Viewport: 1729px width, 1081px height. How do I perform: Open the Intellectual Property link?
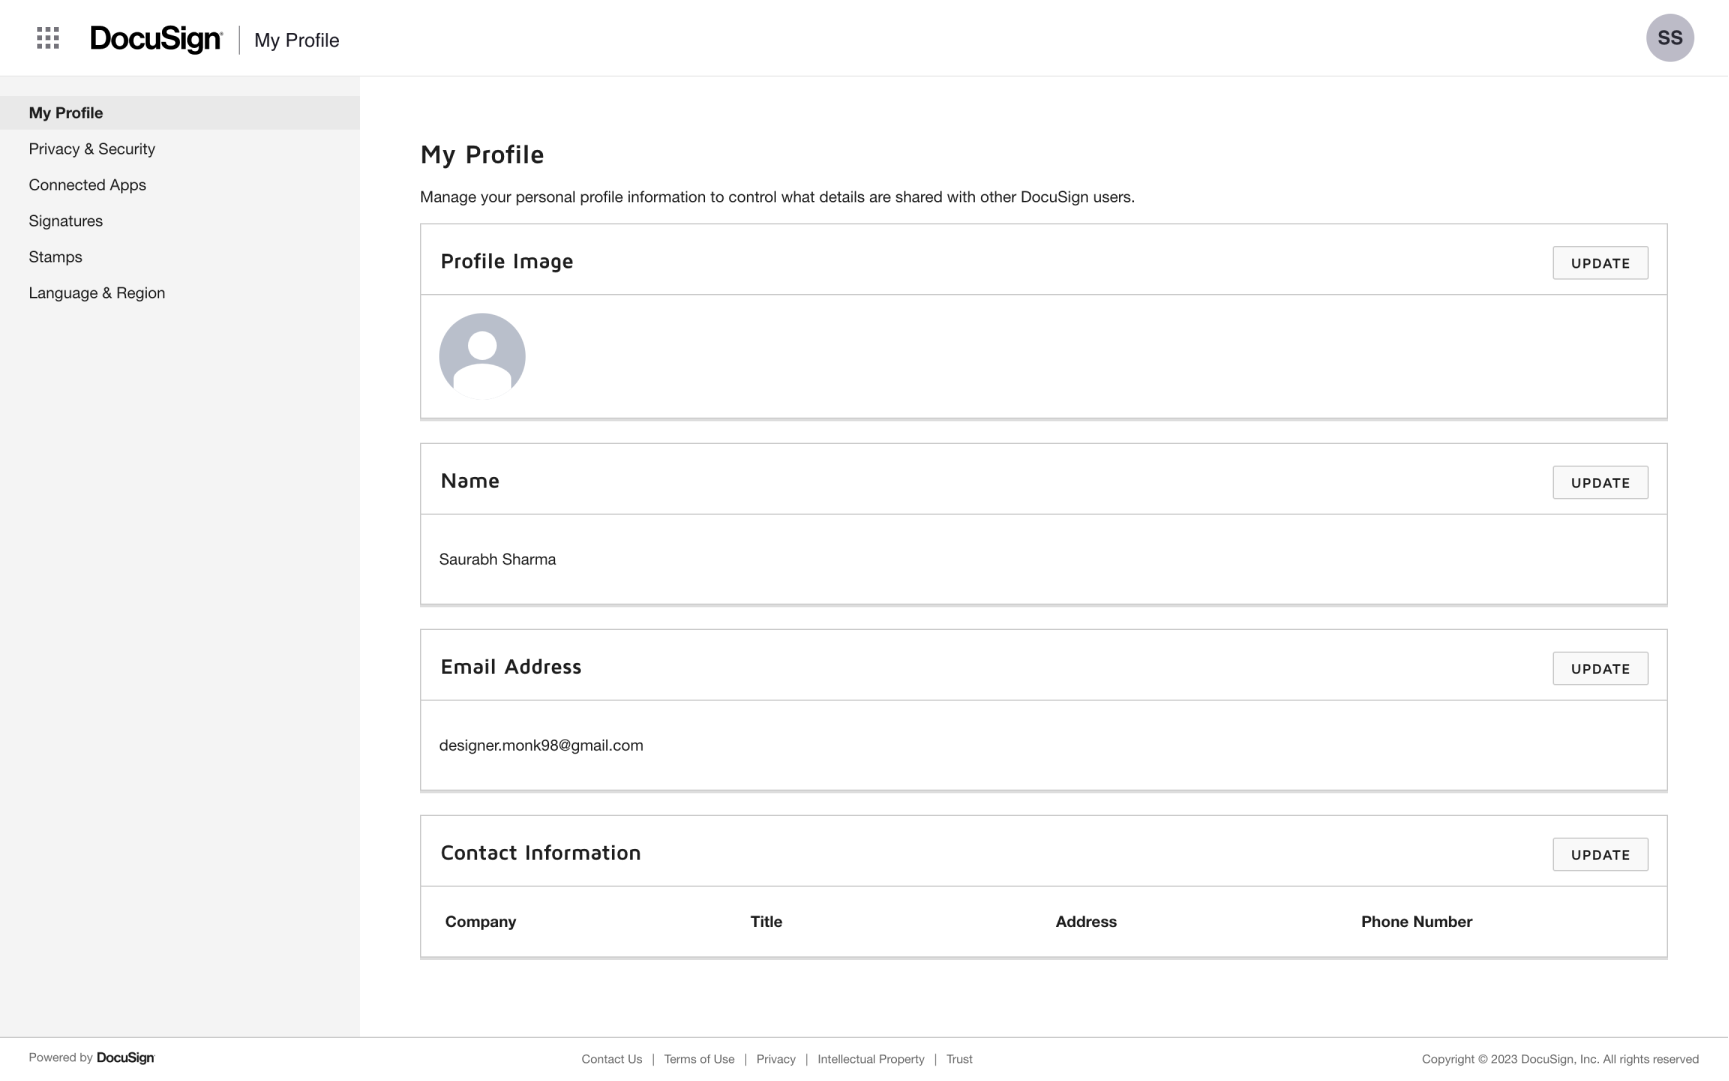(870, 1059)
